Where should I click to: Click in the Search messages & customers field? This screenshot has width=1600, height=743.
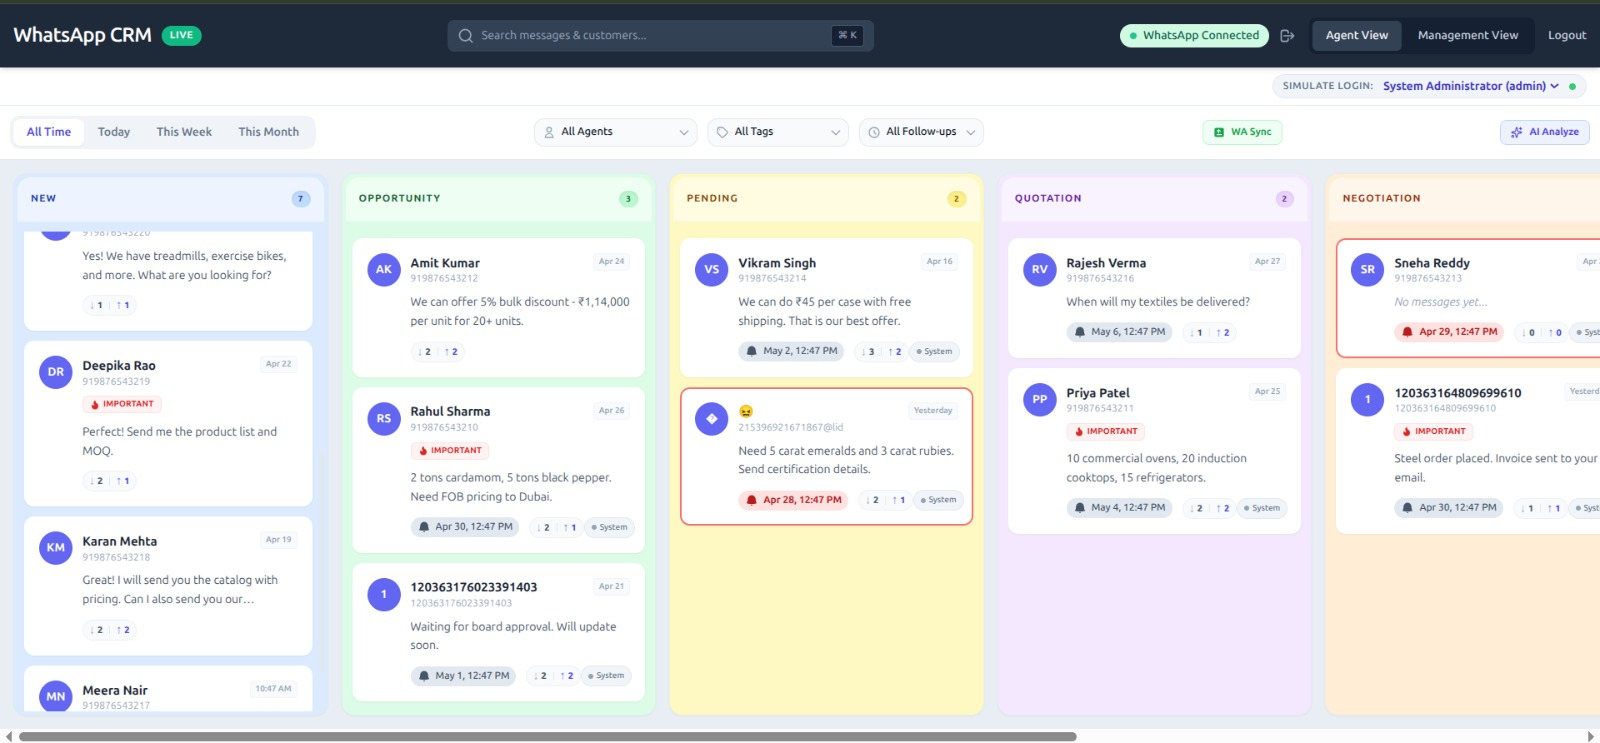[x=660, y=35]
